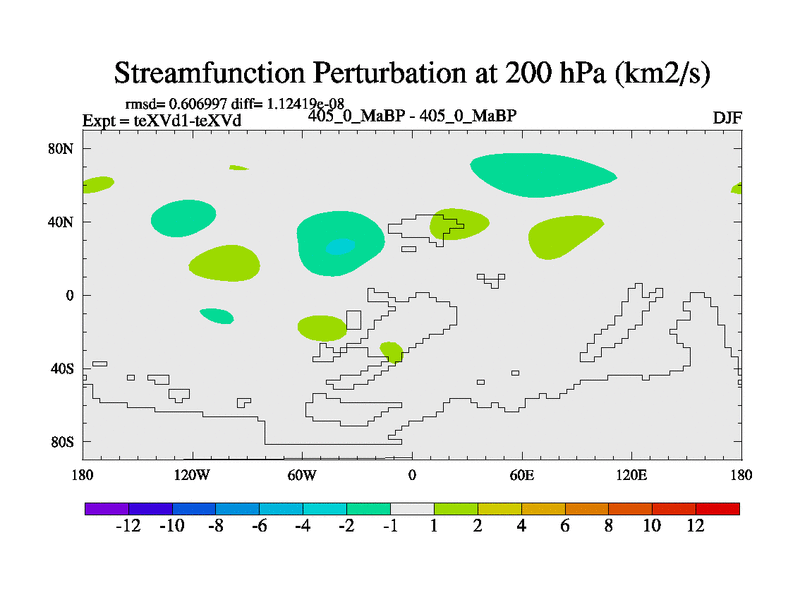The width and height of the screenshot is (800, 600).
Task: Click the cyan core of the Atlantic negative anomaly
Action: click(x=340, y=246)
